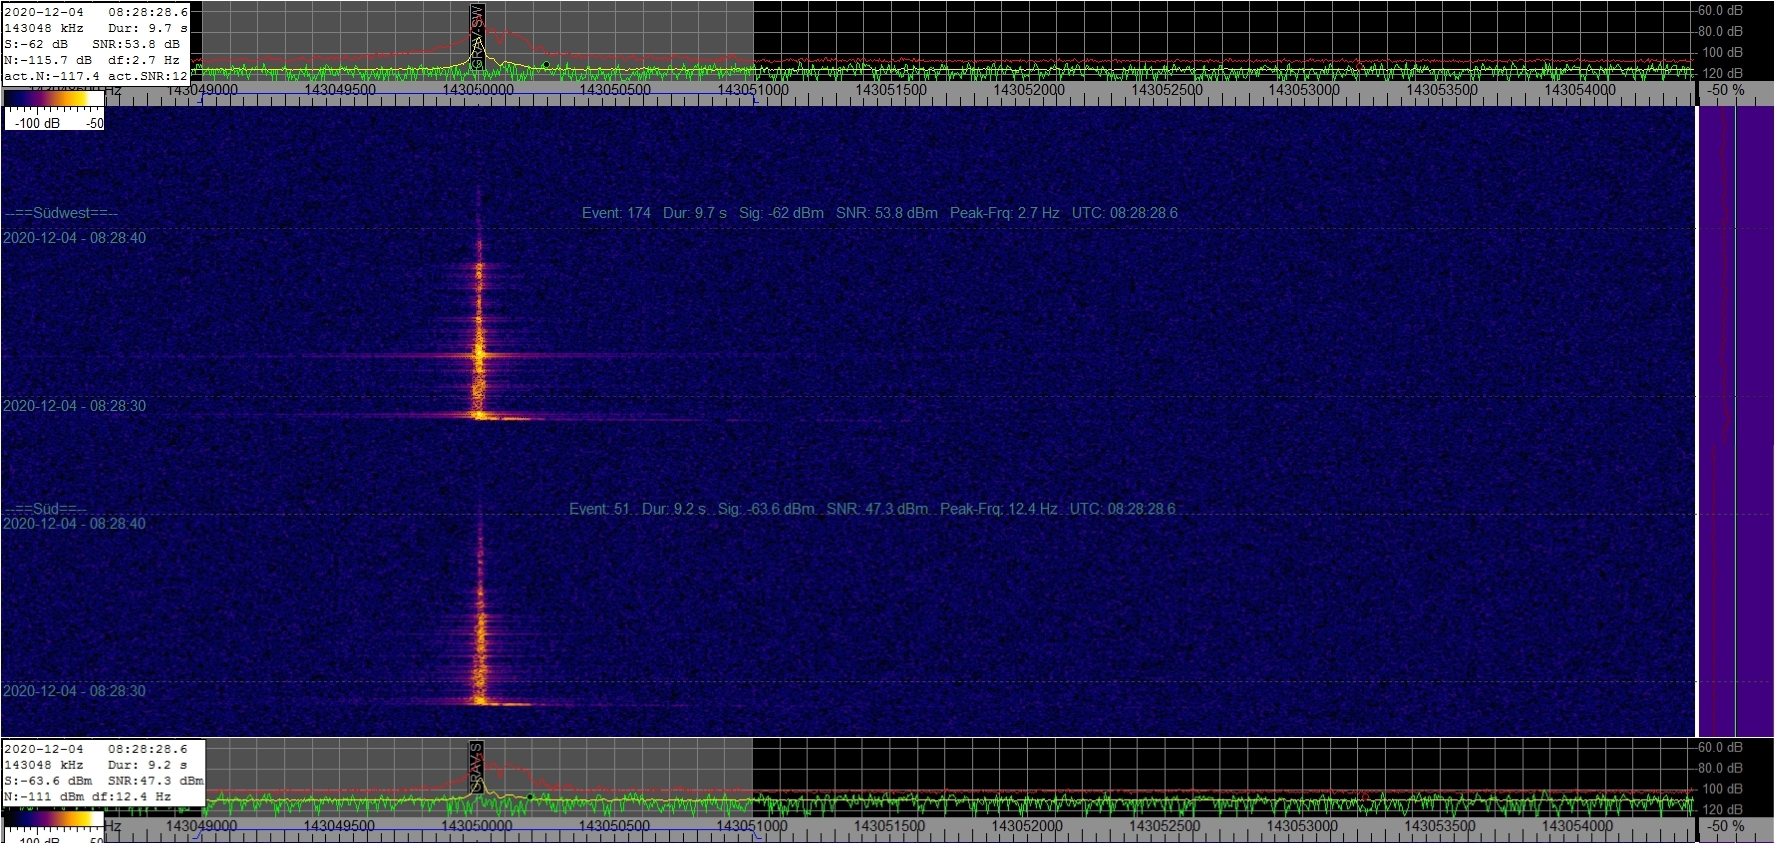Click top axis label 143049500
Screen dimensions: 1775x843
(340, 90)
